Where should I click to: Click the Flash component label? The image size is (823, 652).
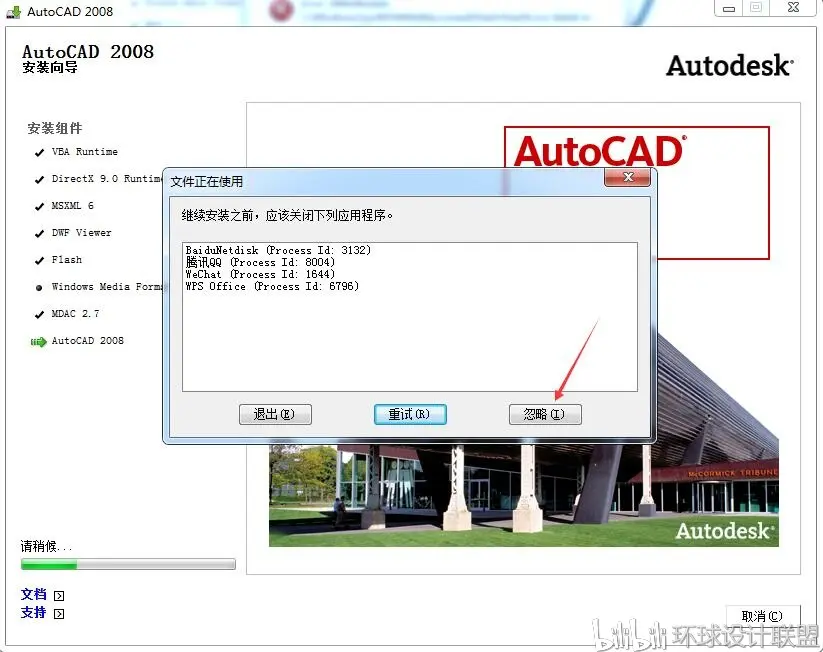pos(67,260)
